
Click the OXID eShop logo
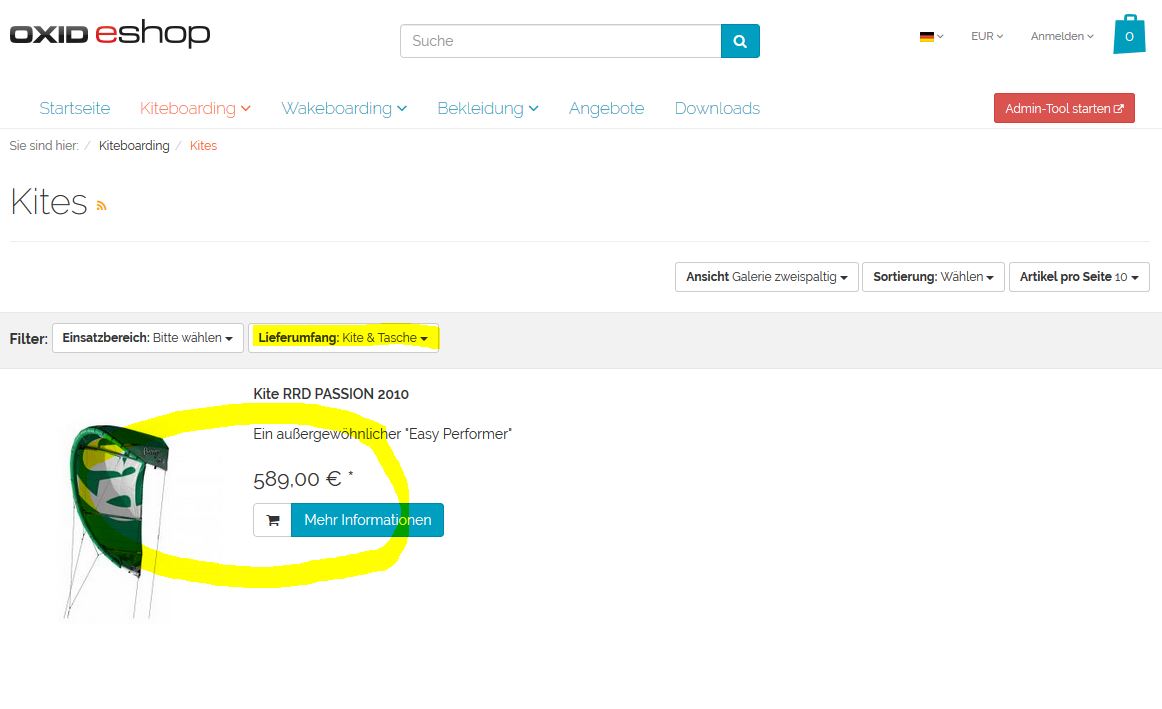pos(110,35)
